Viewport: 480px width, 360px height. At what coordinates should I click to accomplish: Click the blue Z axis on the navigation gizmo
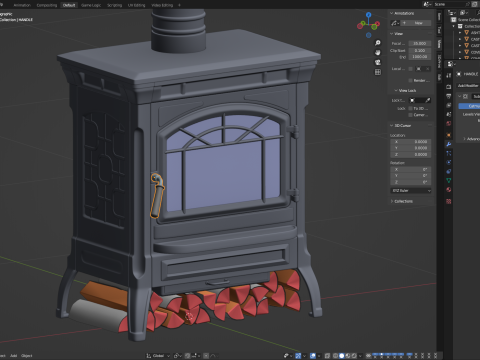point(368,15)
